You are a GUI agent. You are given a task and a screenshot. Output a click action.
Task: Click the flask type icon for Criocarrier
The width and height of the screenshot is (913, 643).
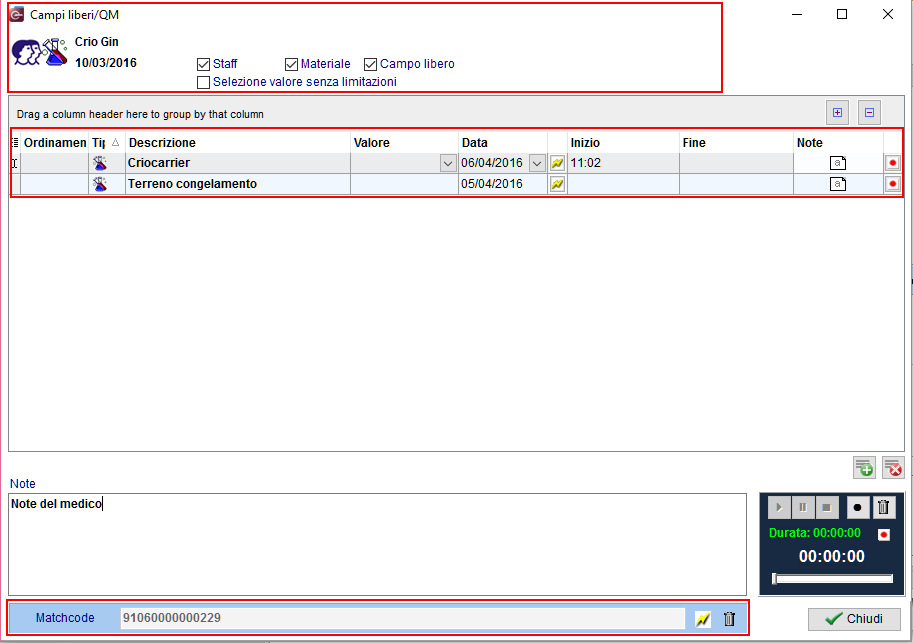point(100,163)
